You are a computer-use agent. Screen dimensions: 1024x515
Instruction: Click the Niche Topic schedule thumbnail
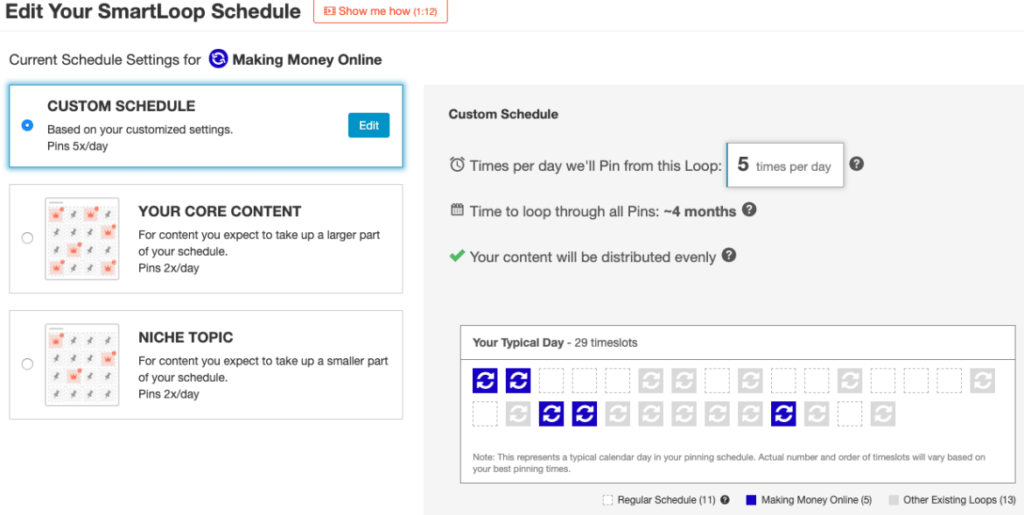click(82, 365)
